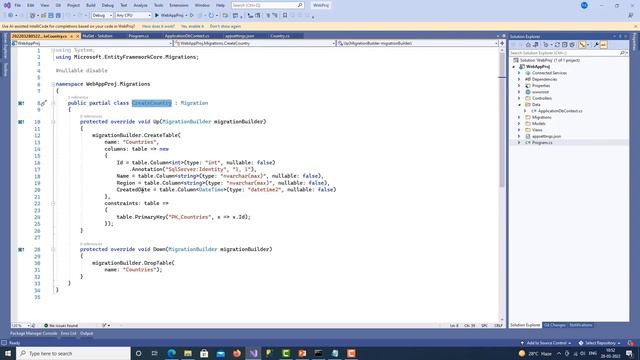640x360 pixels.
Task: Select Program.cs in Solution Explorer
Action: click(x=542, y=142)
